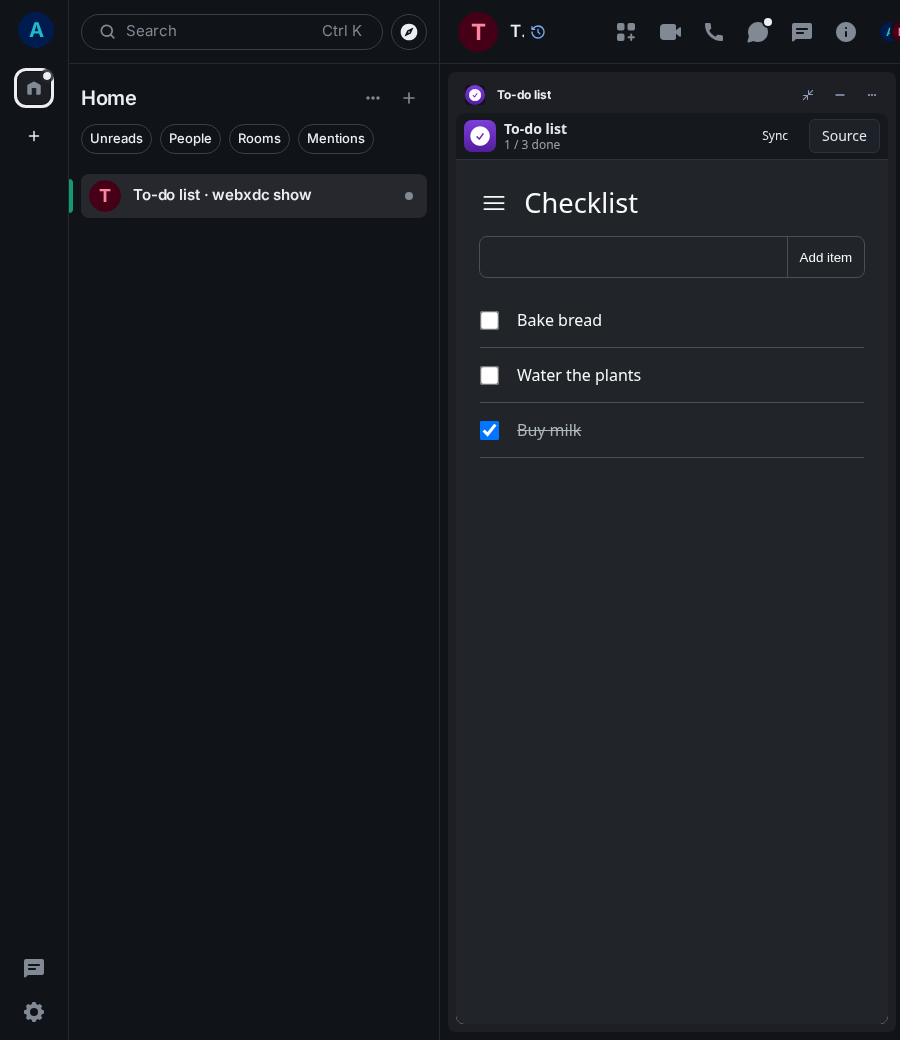Open the Home three-dots options menu
The height and width of the screenshot is (1040, 900).
click(373, 98)
